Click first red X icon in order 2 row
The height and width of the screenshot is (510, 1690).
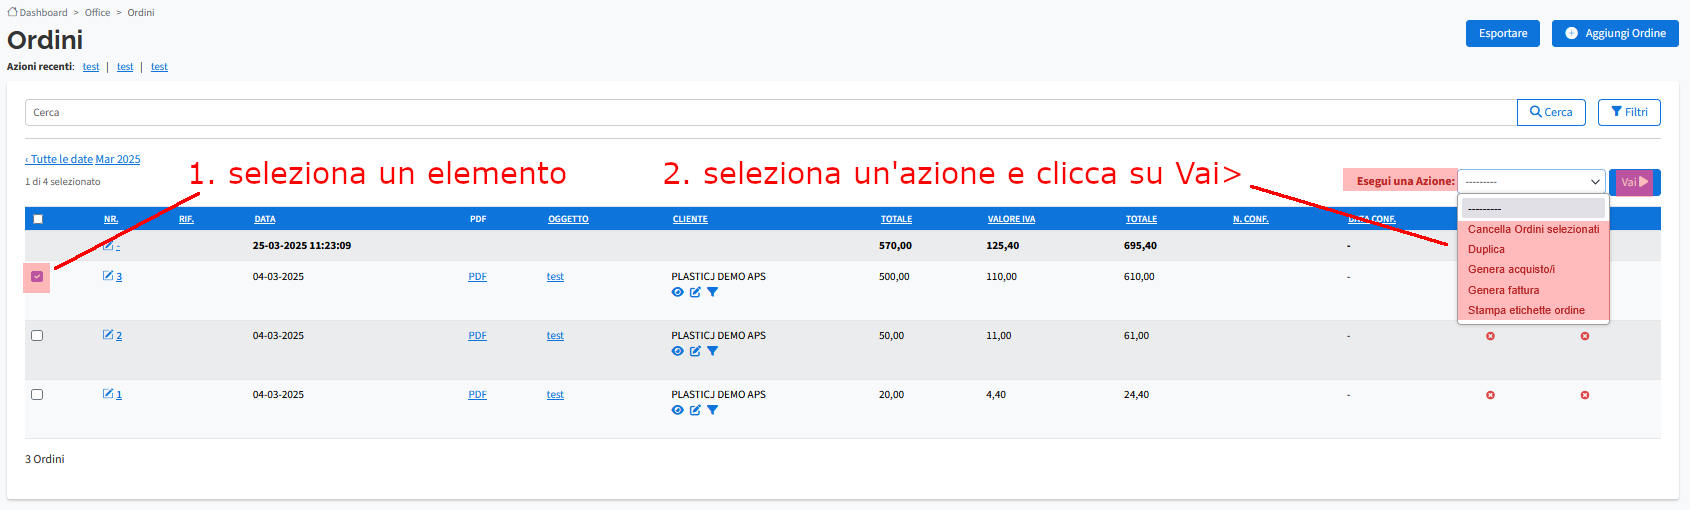click(x=1490, y=336)
